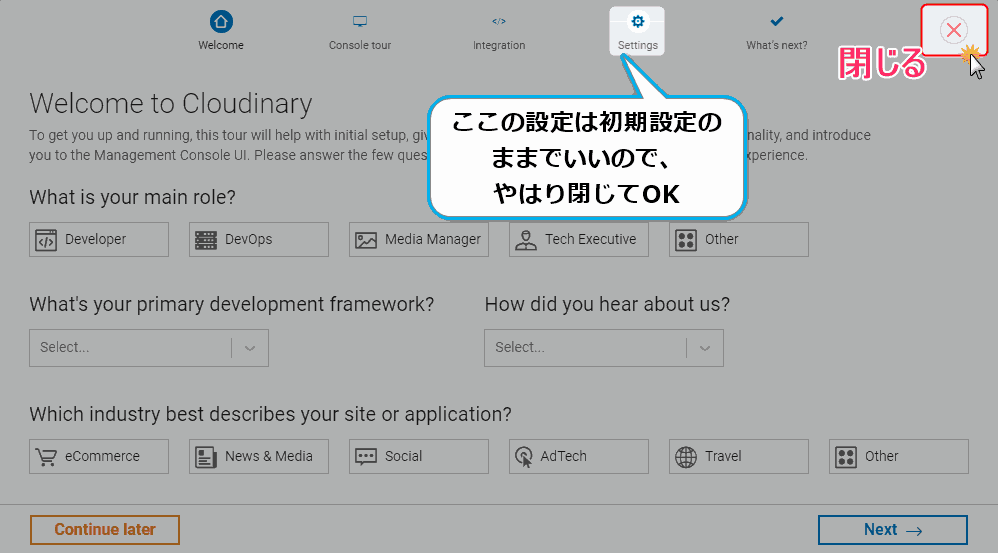Go to the Settings step label
The image size is (998, 553).
(637, 45)
